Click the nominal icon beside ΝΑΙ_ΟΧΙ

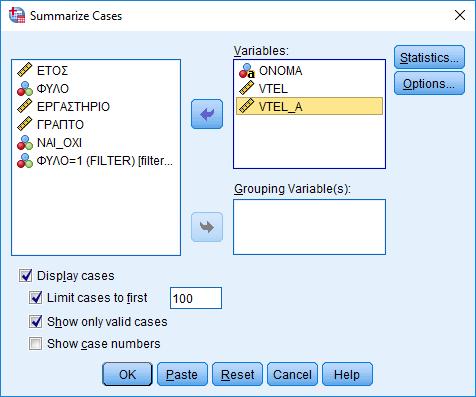[x=25, y=143]
